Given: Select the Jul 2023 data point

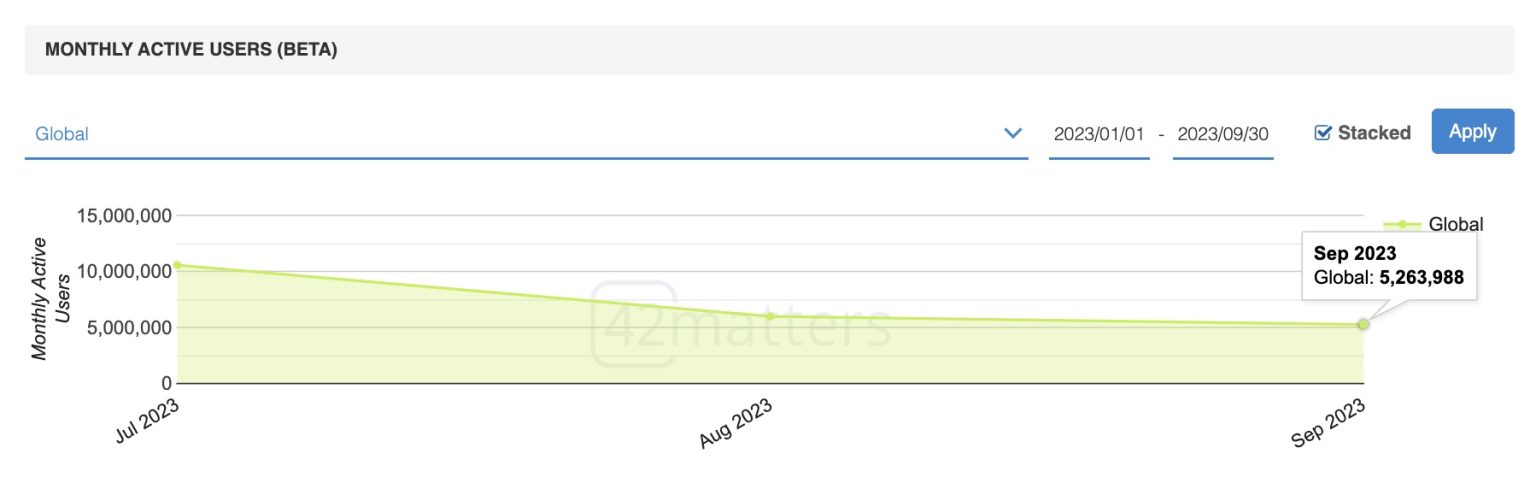Looking at the screenshot, I should point(178,265).
